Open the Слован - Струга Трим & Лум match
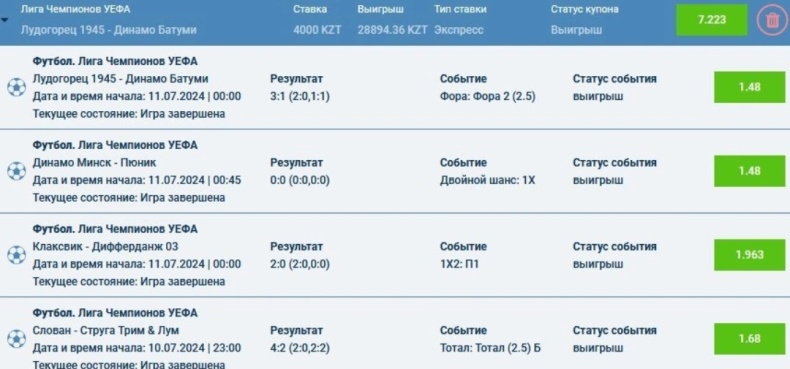This screenshot has width=790, height=369. [106, 331]
